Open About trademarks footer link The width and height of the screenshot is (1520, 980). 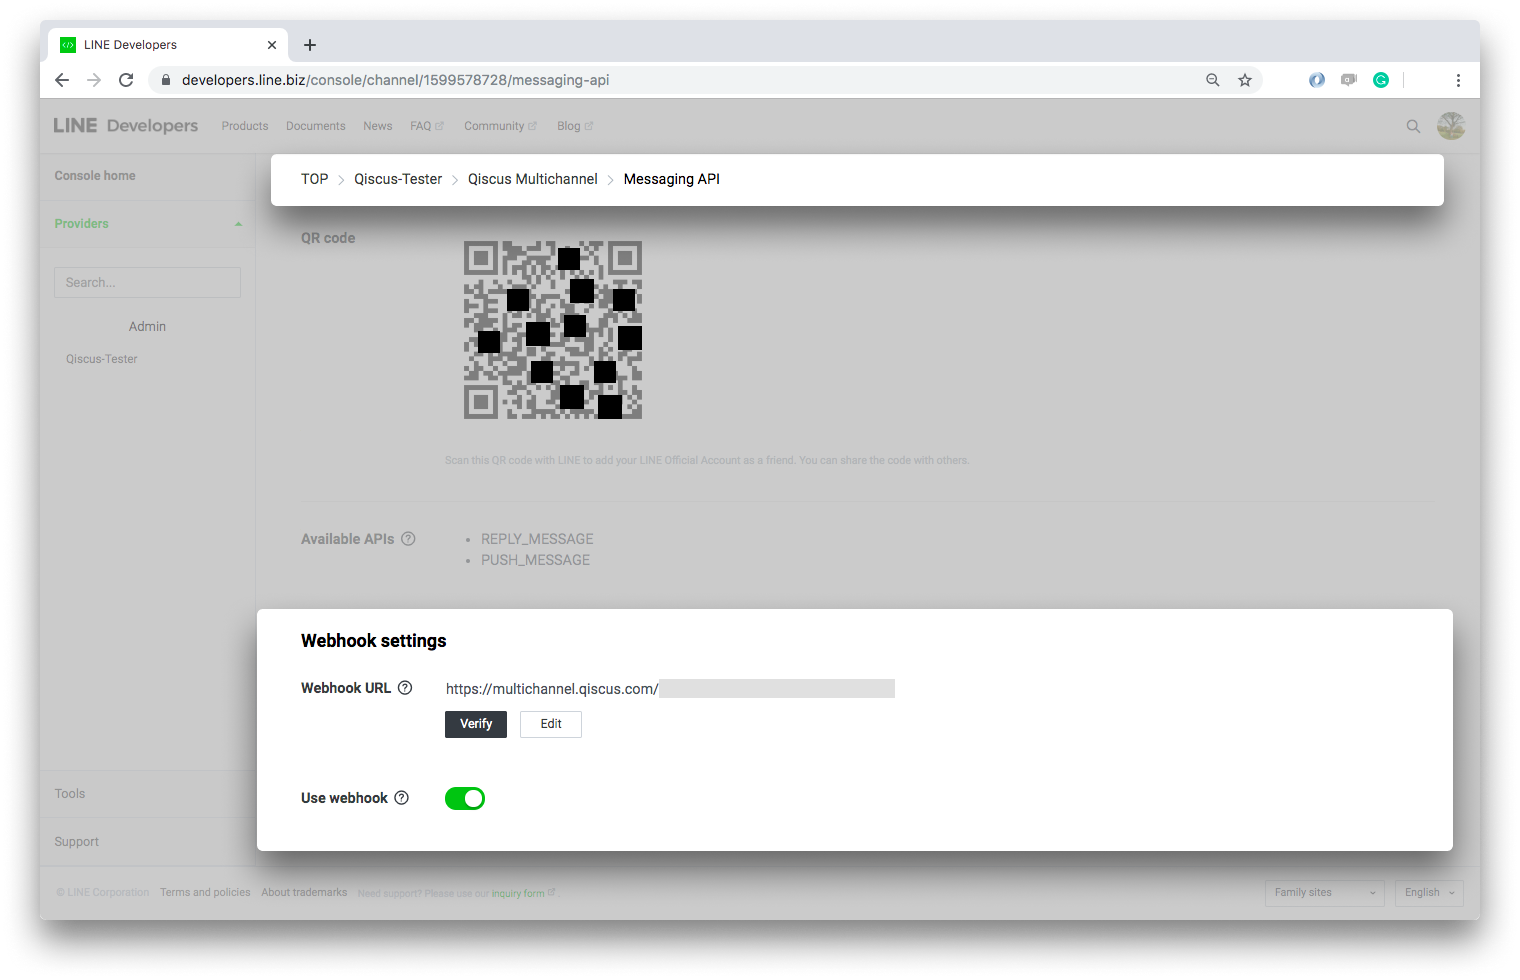click(304, 893)
